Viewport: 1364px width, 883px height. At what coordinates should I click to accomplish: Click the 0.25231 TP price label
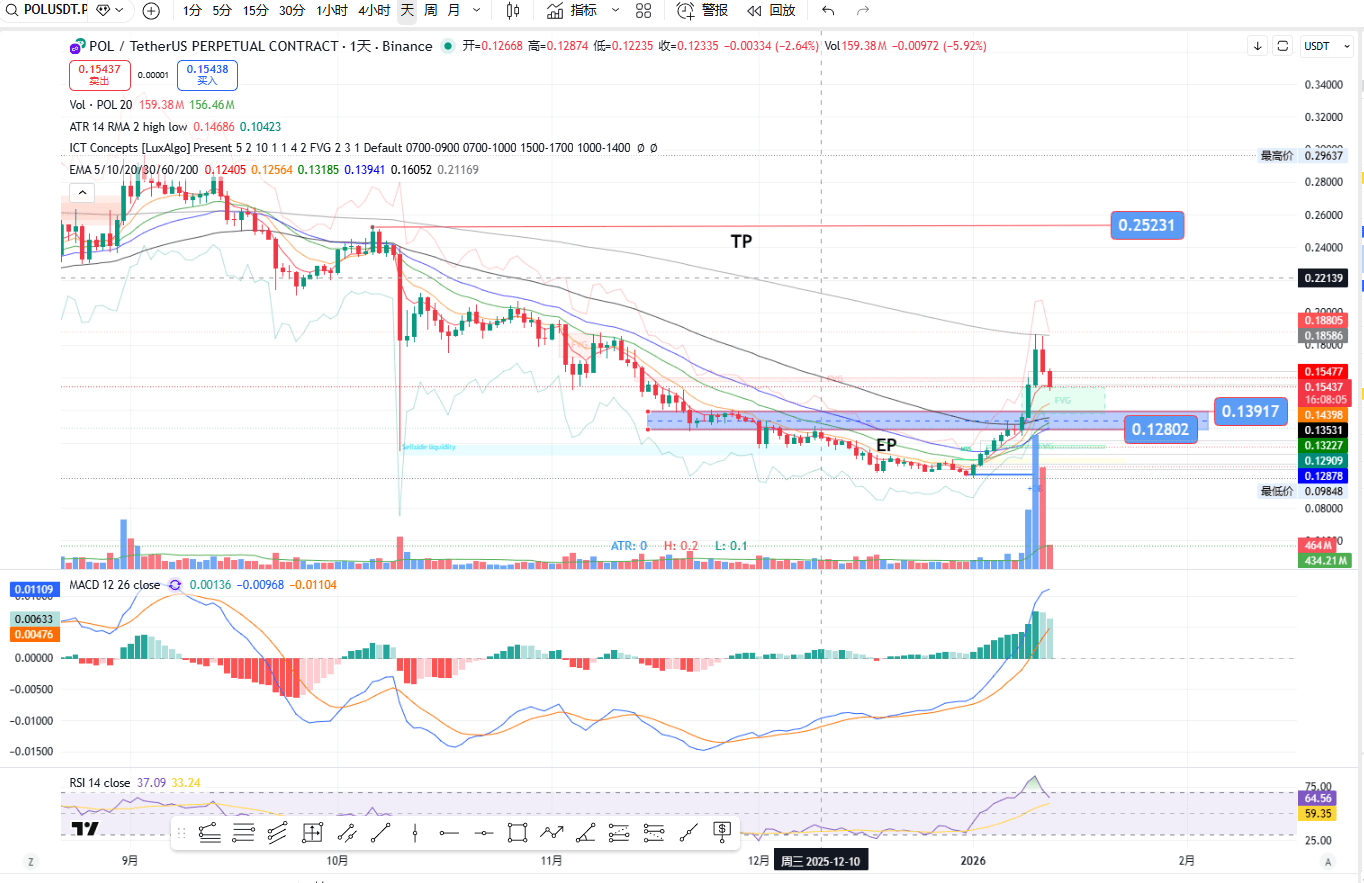[x=1146, y=226]
